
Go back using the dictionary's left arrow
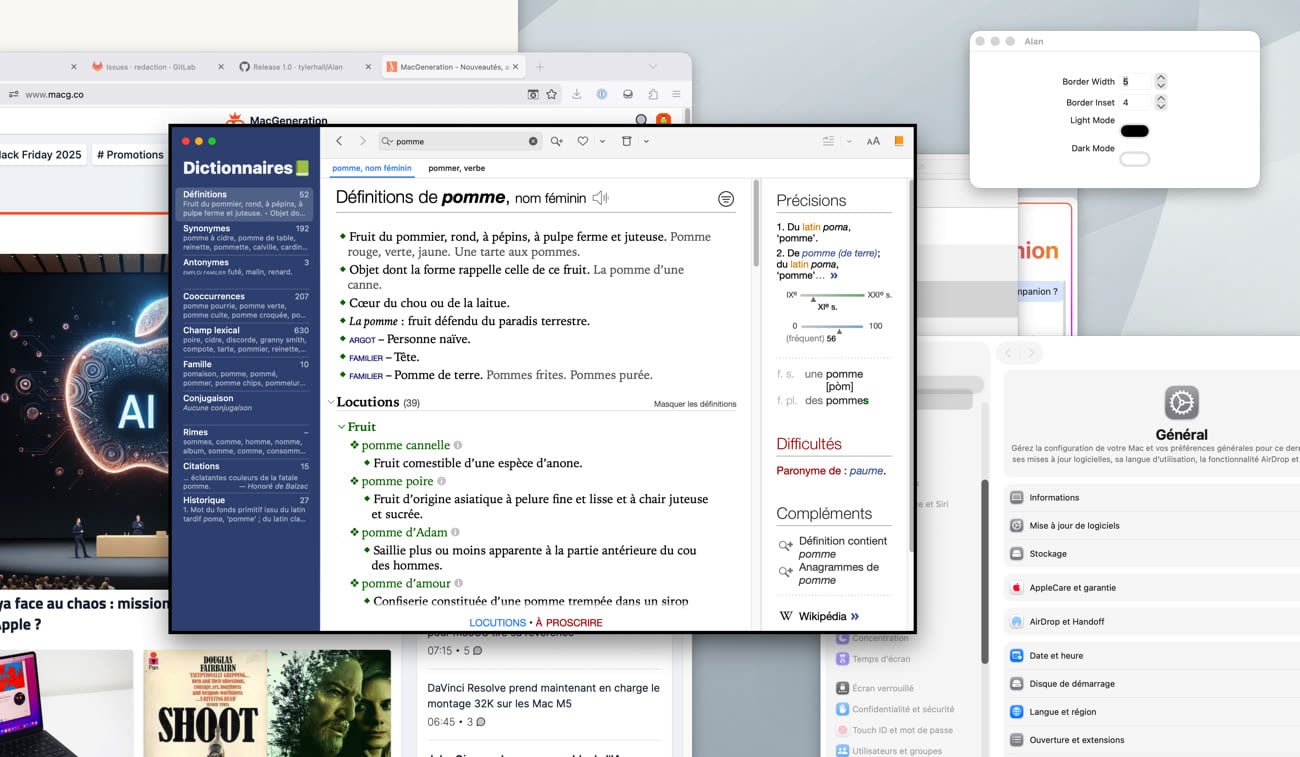(339, 142)
